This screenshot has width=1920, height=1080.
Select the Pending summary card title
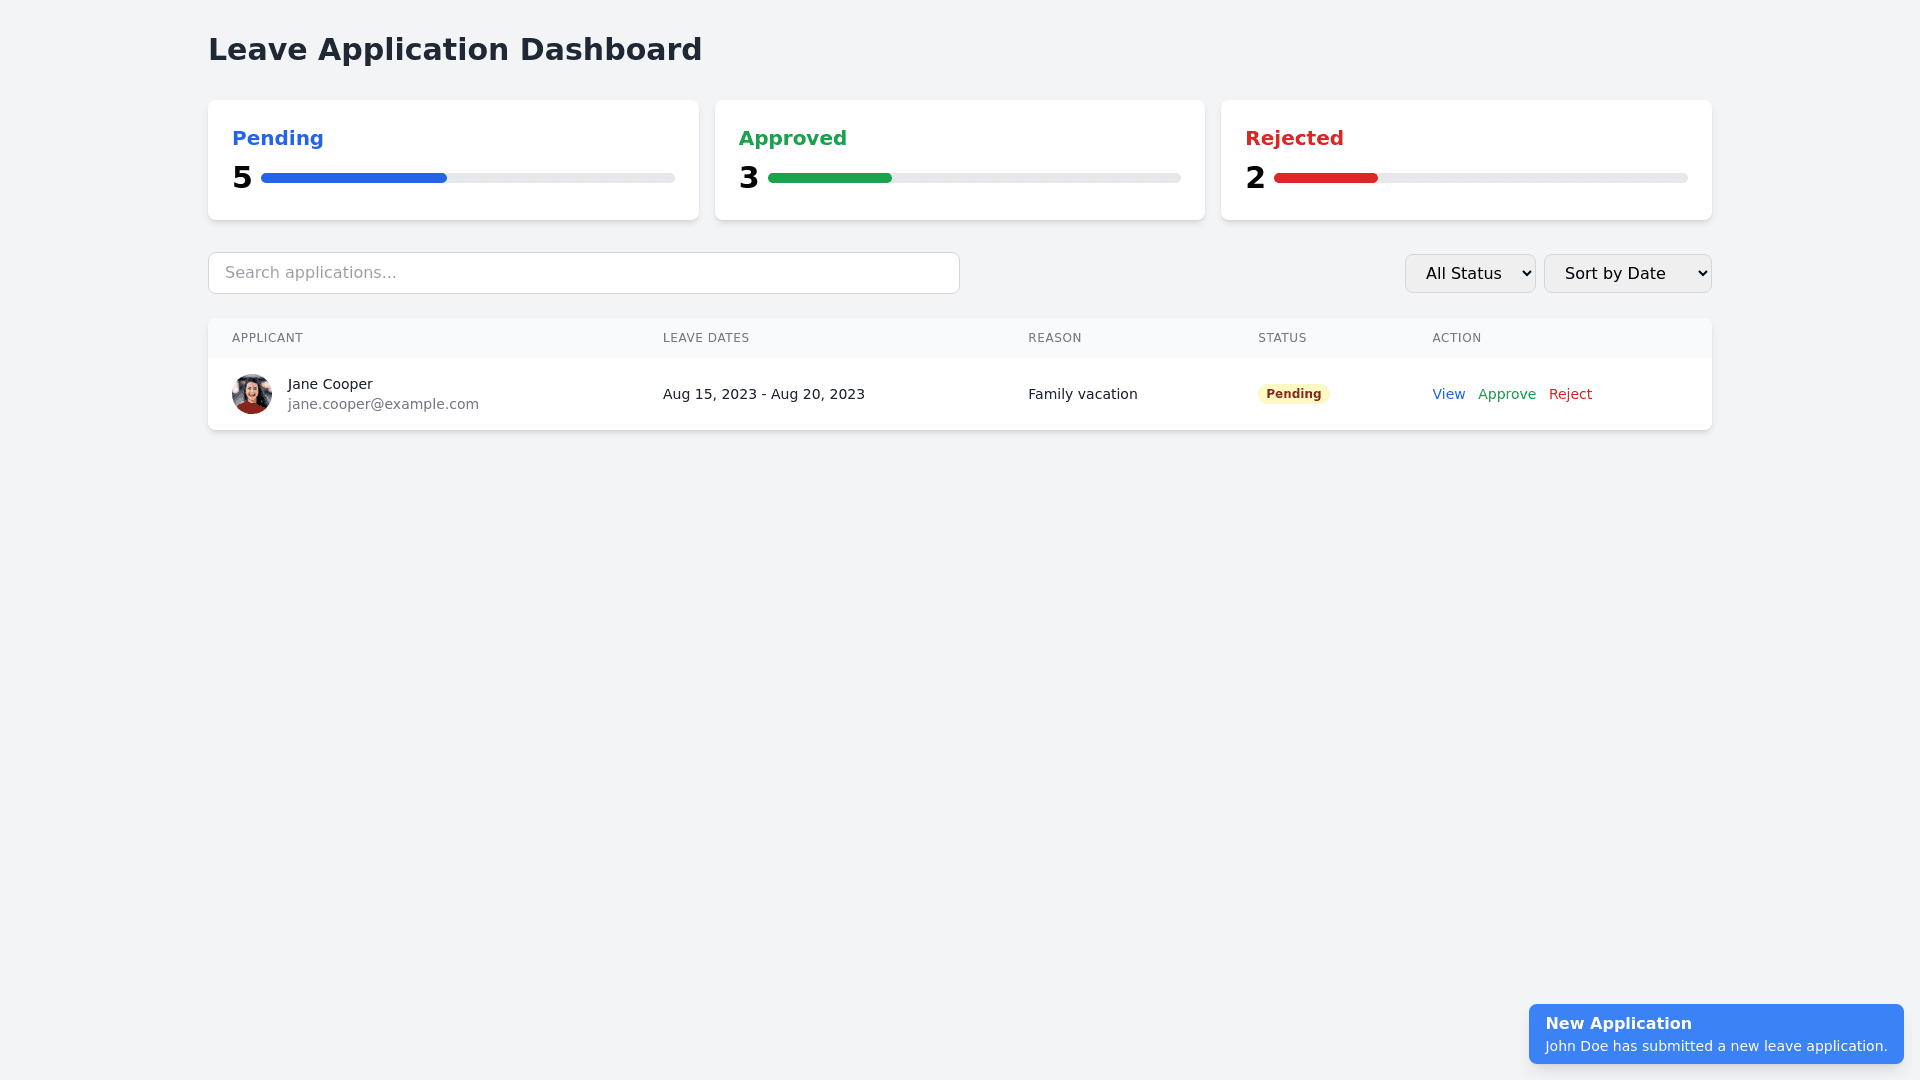(x=278, y=138)
